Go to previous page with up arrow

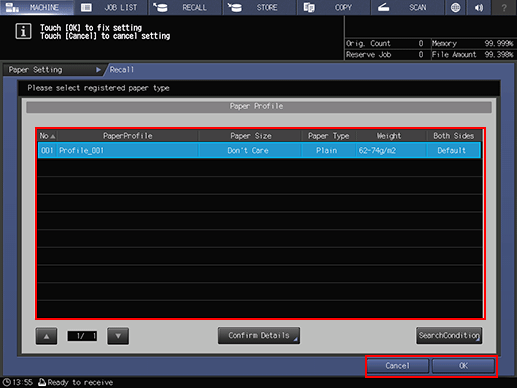[x=46, y=336]
